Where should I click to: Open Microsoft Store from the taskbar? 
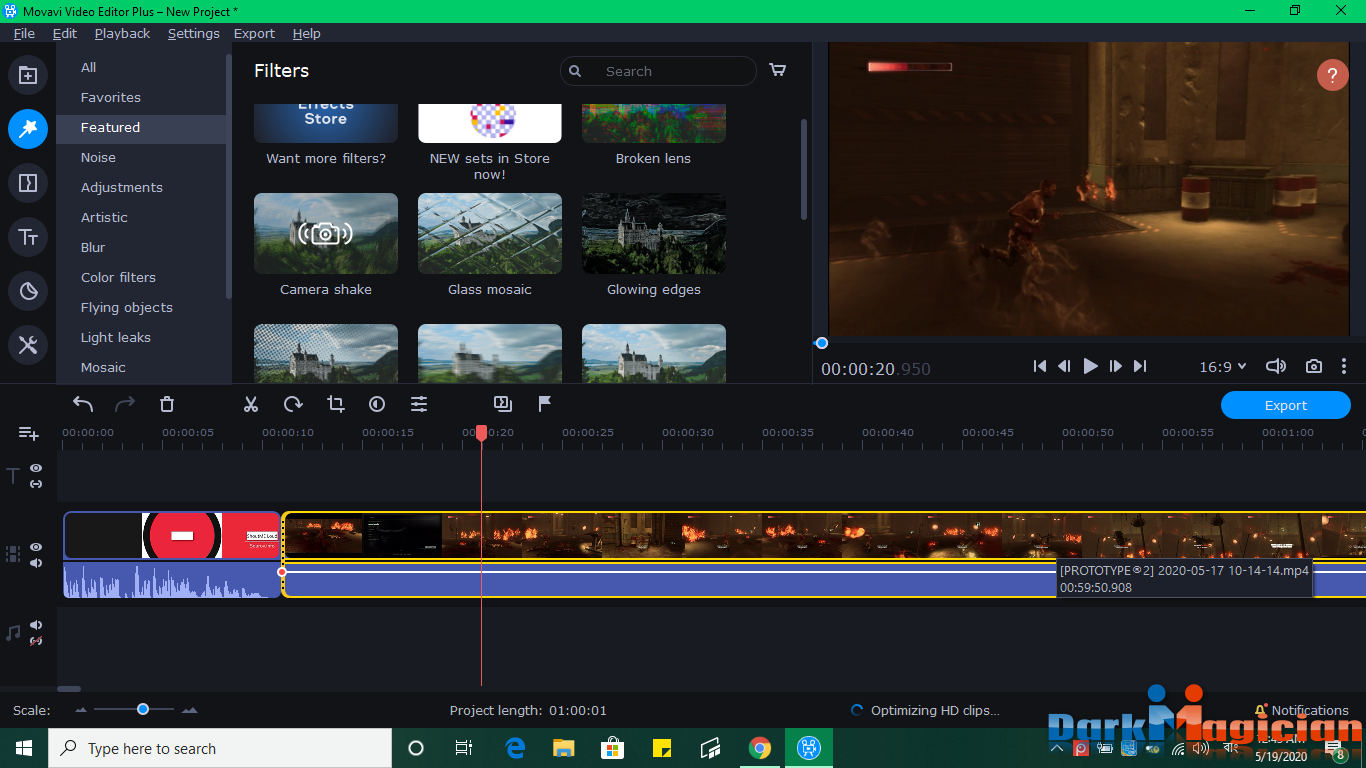[x=613, y=748]
